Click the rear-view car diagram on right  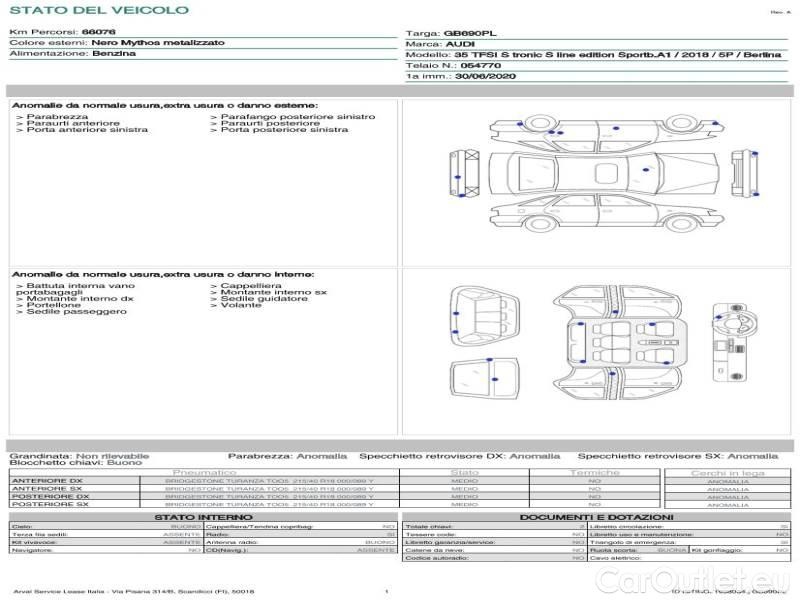coord(742,169)
